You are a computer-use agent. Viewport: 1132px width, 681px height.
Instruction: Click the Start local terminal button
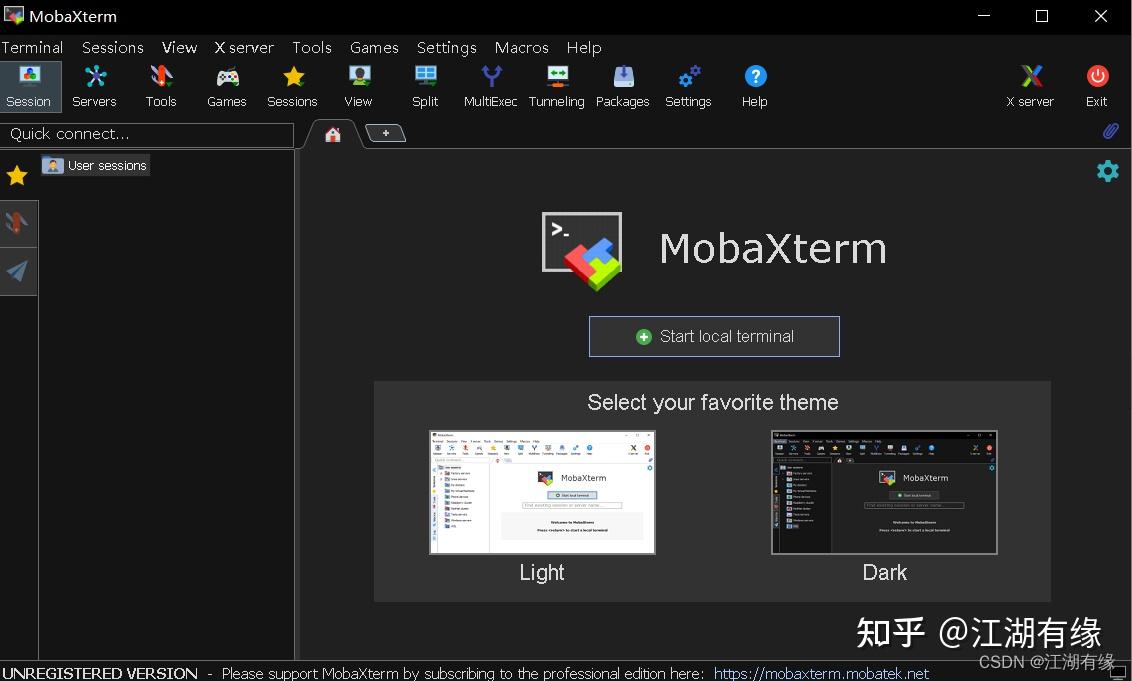tap(714, 336)
